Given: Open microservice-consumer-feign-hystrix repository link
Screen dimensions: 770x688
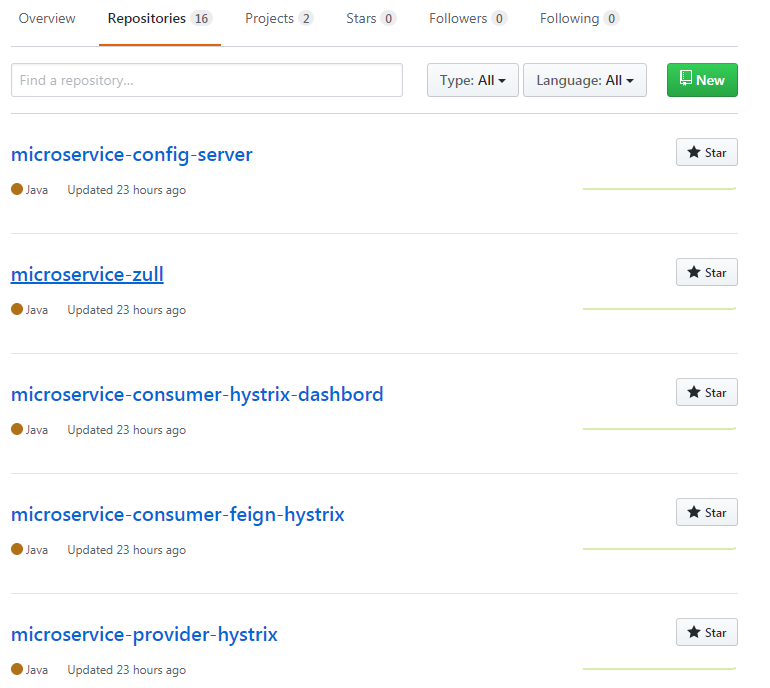Looking at the screenshot, I should (x=177, y=515).
